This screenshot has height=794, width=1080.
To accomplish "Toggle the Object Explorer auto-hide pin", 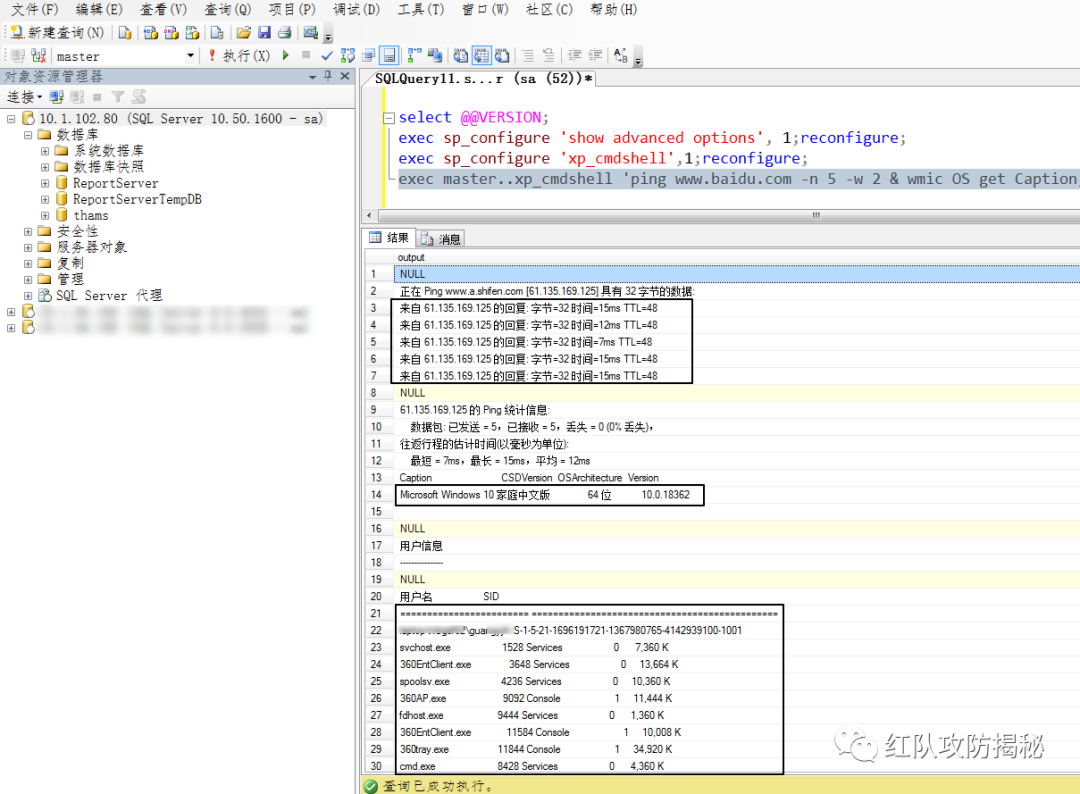I will (x=329, y=76).
